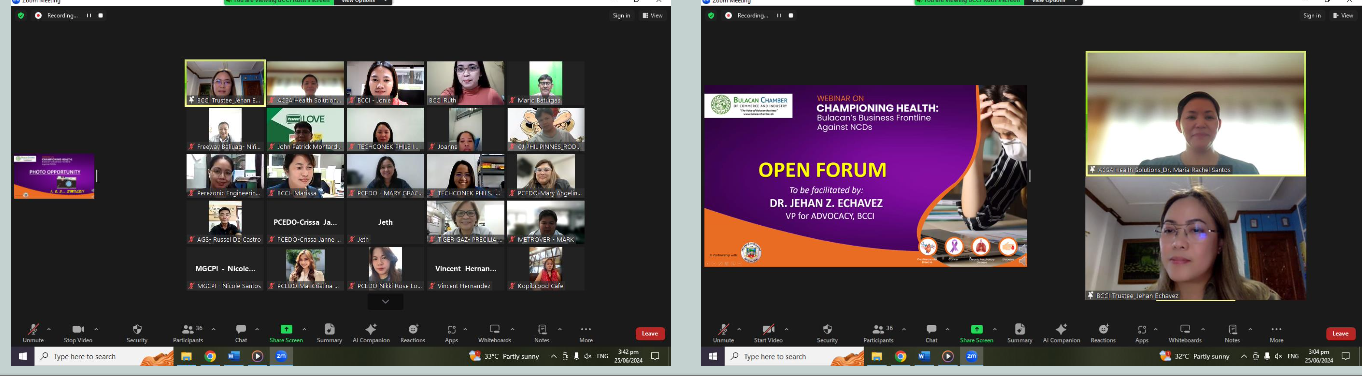Click AI Companion sparkle in gallery-view window
Viewport: 1362px width, 376px height.
(371, 329)
